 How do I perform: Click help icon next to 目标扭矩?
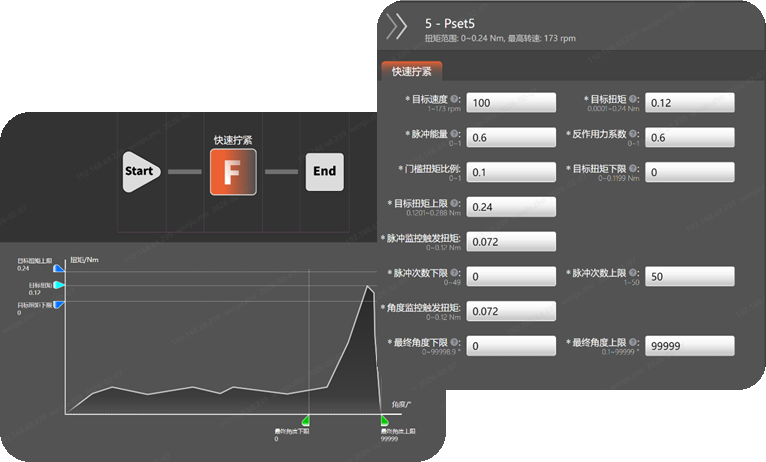tap(633, 99)
